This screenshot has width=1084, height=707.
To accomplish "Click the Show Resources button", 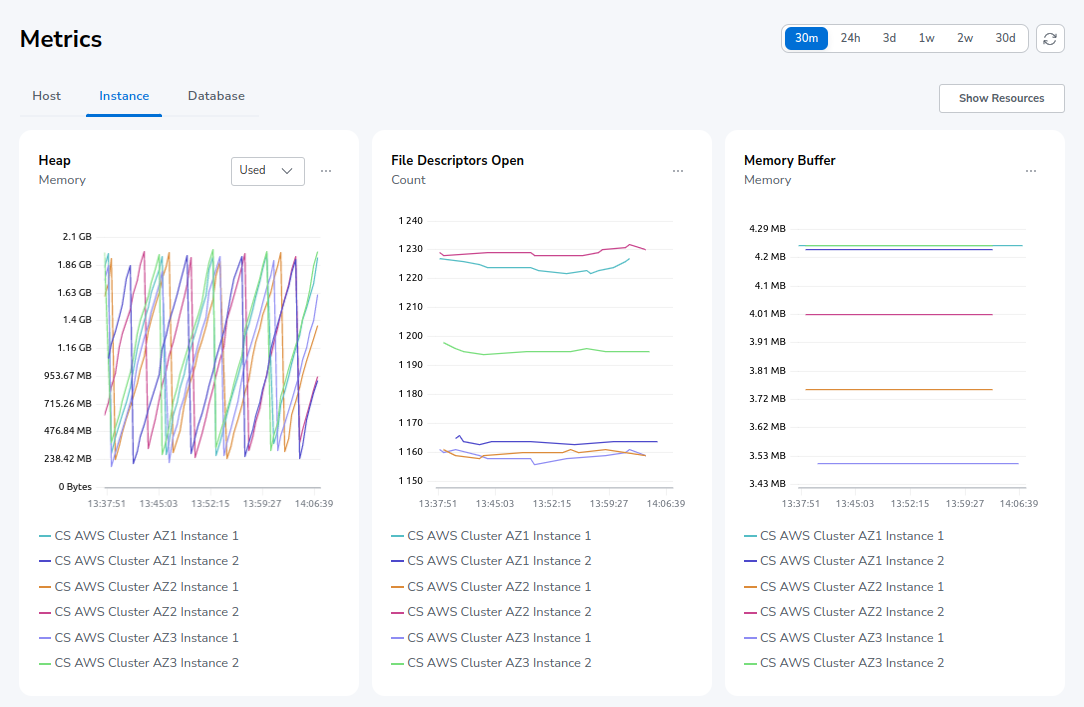I will pos(1001,98).
